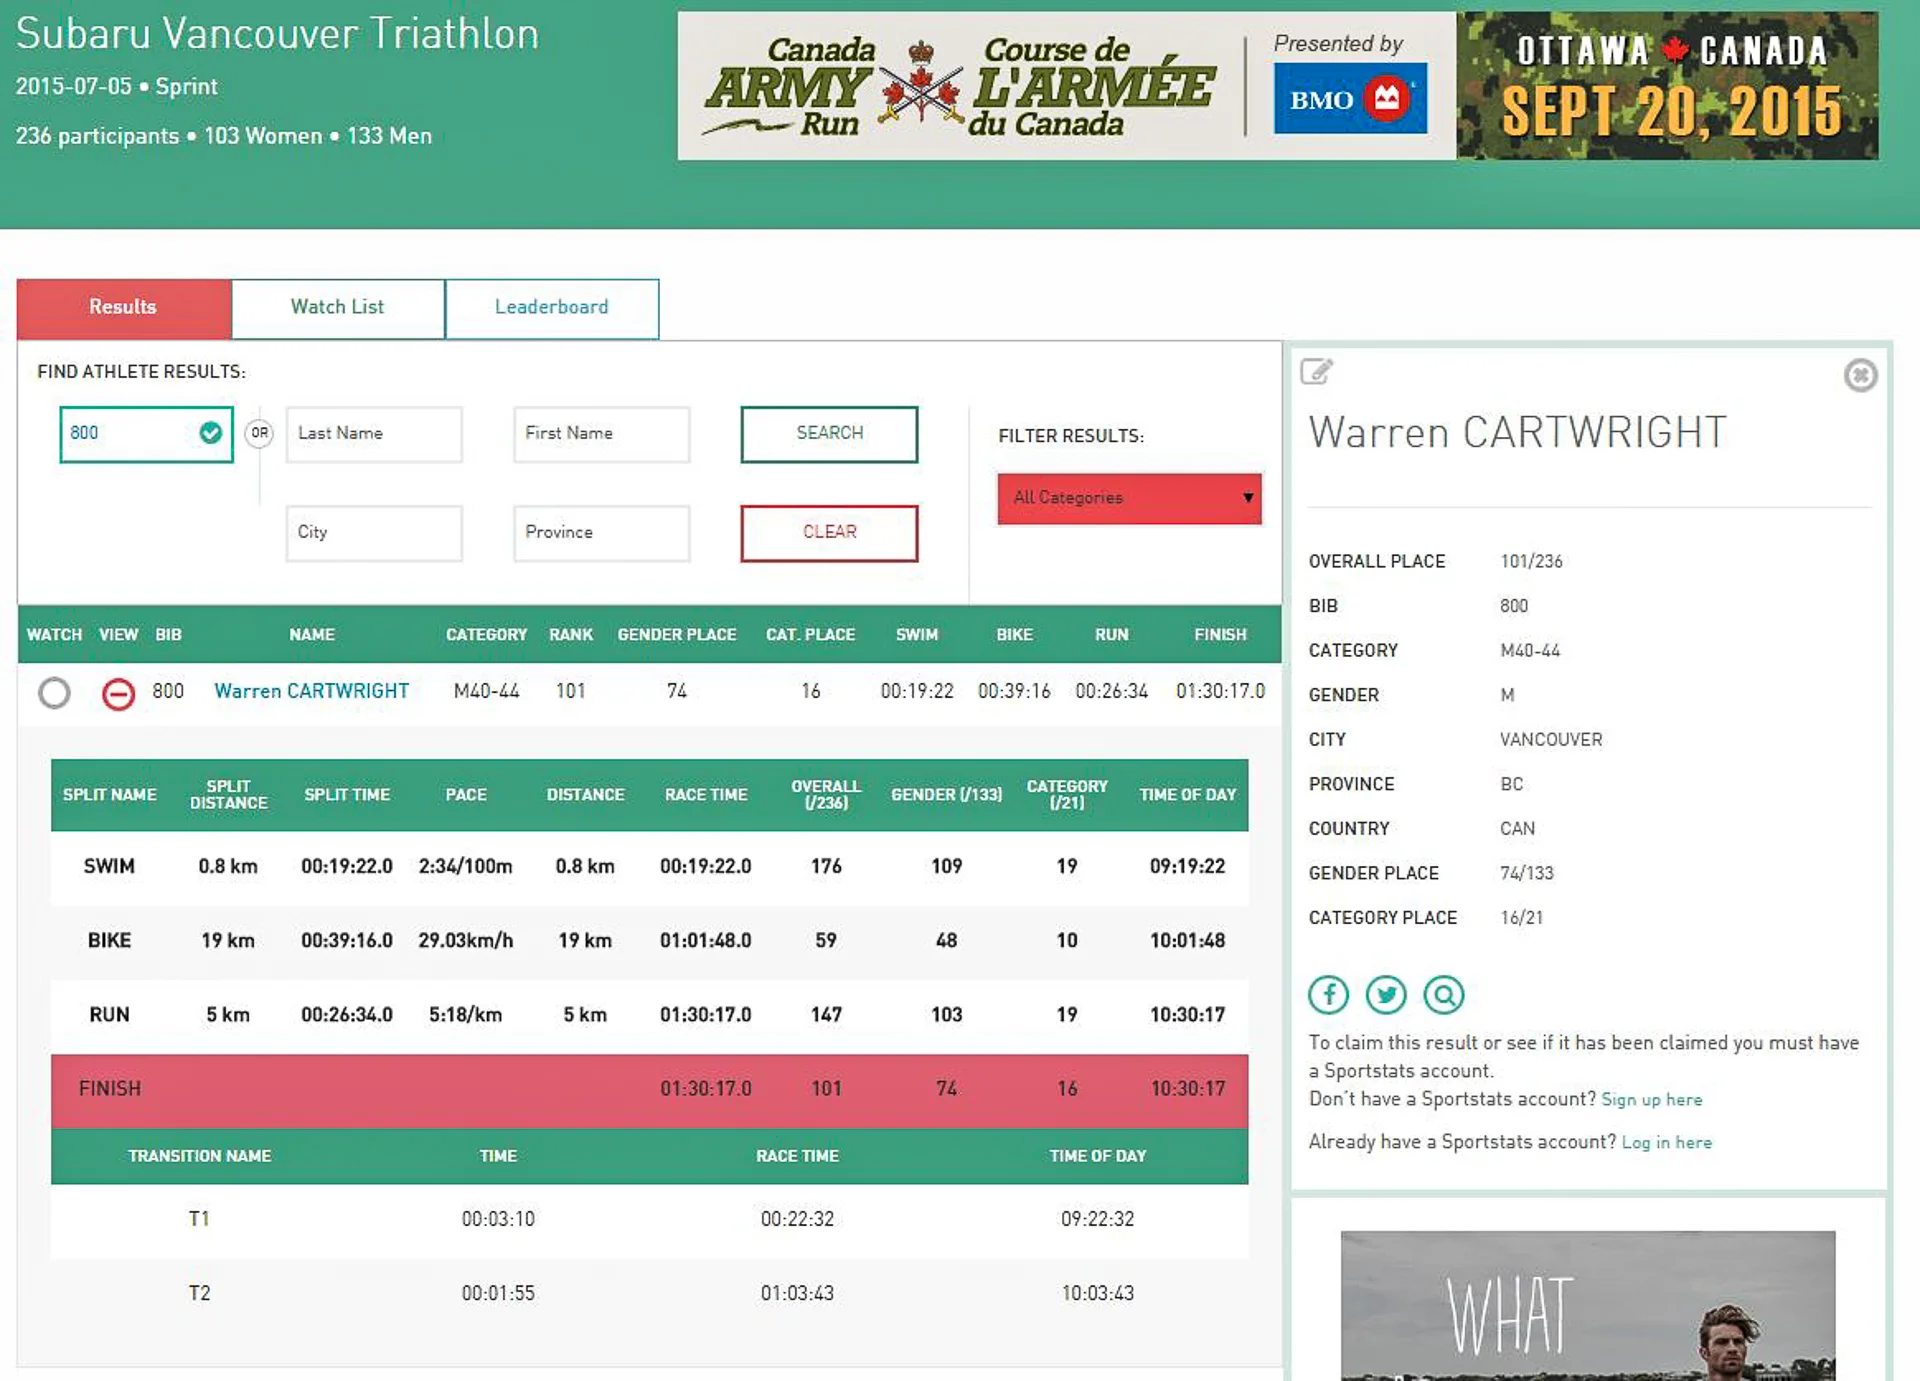The width and height of the screenshot is (1920, 1381).
Task: Click the green checkmark in bib field
Action: coord(210,433)
